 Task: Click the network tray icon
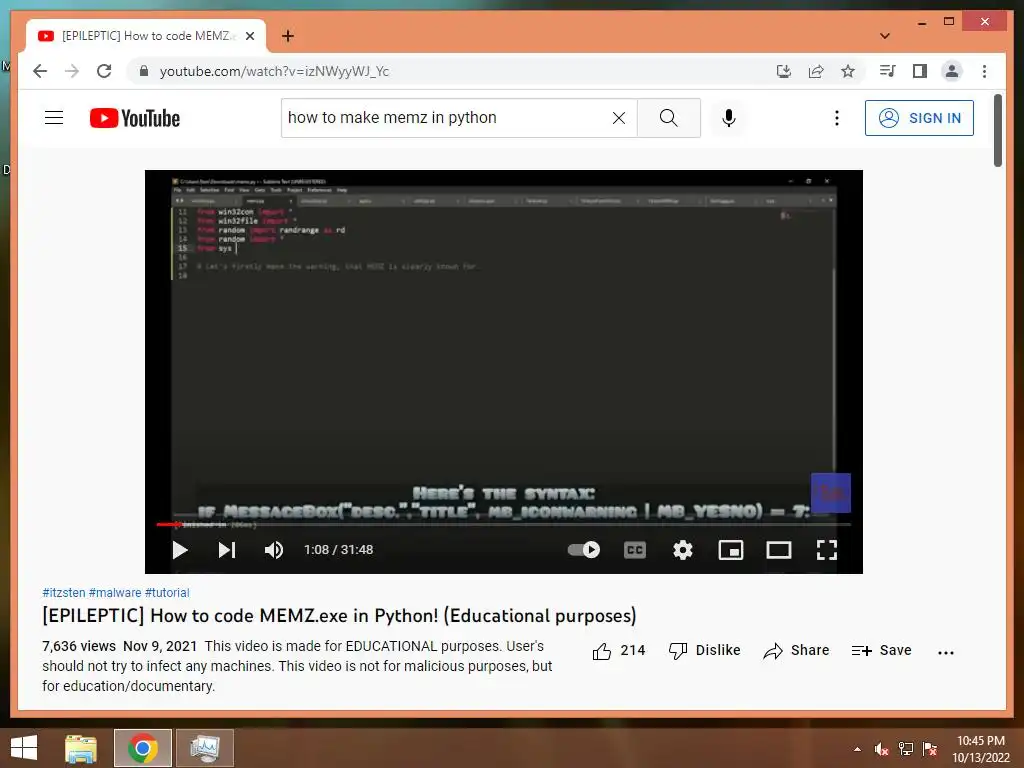(906, 749)
